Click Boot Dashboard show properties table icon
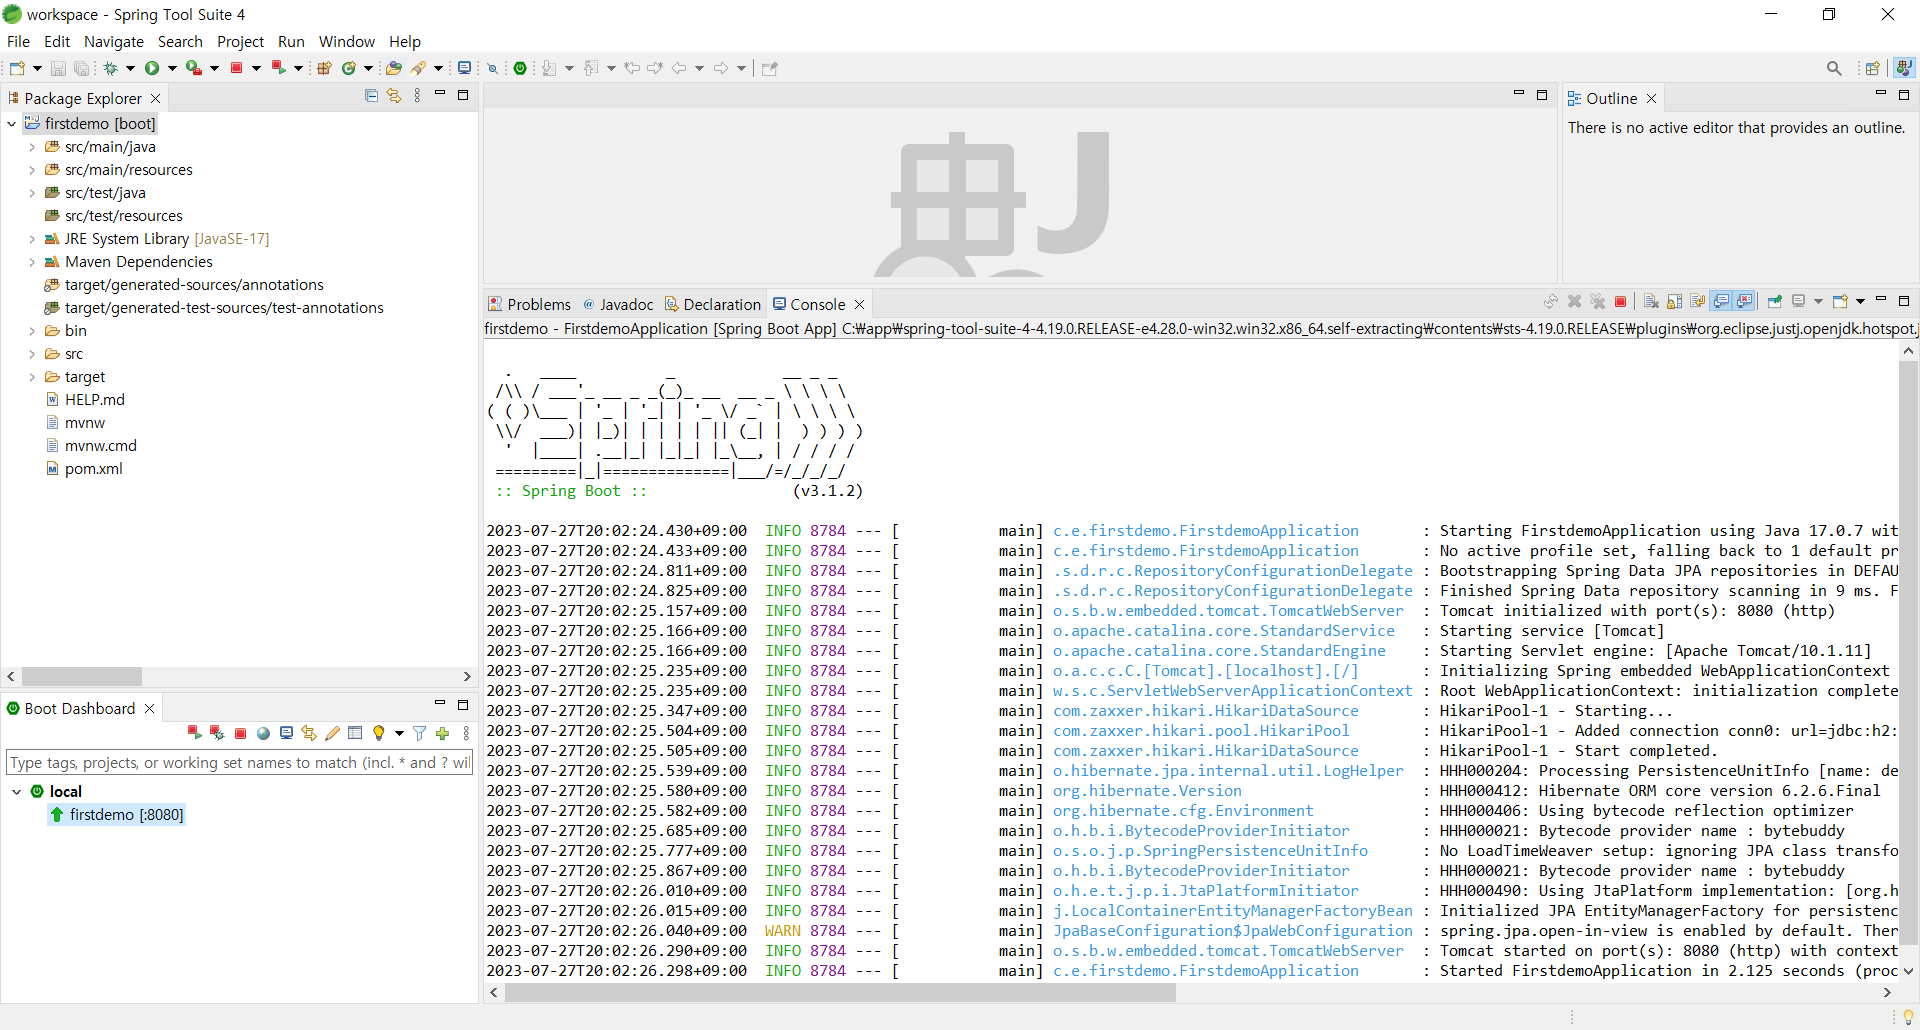Screen dimensions: 1920x1030 click(x=355, y=733)
